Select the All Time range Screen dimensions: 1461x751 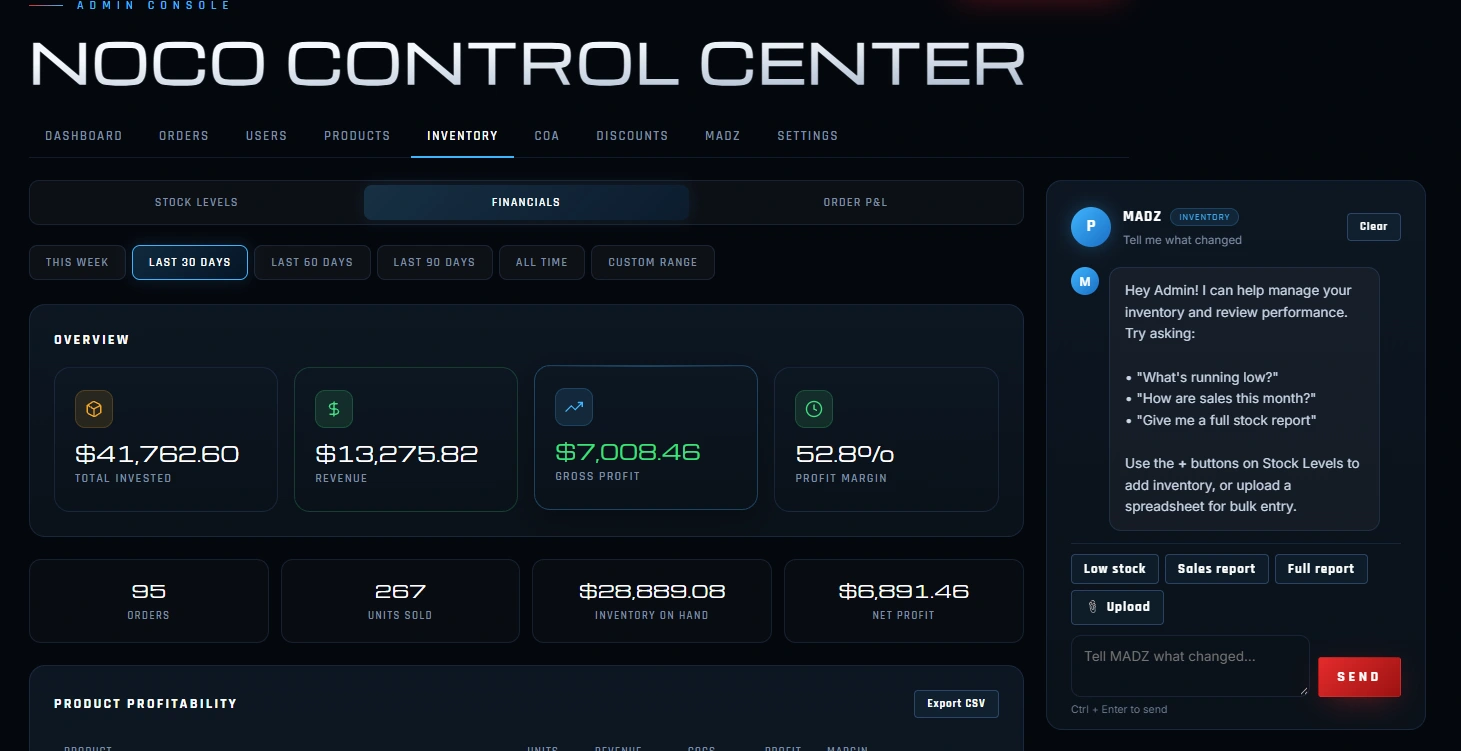[x=542, y=262]
